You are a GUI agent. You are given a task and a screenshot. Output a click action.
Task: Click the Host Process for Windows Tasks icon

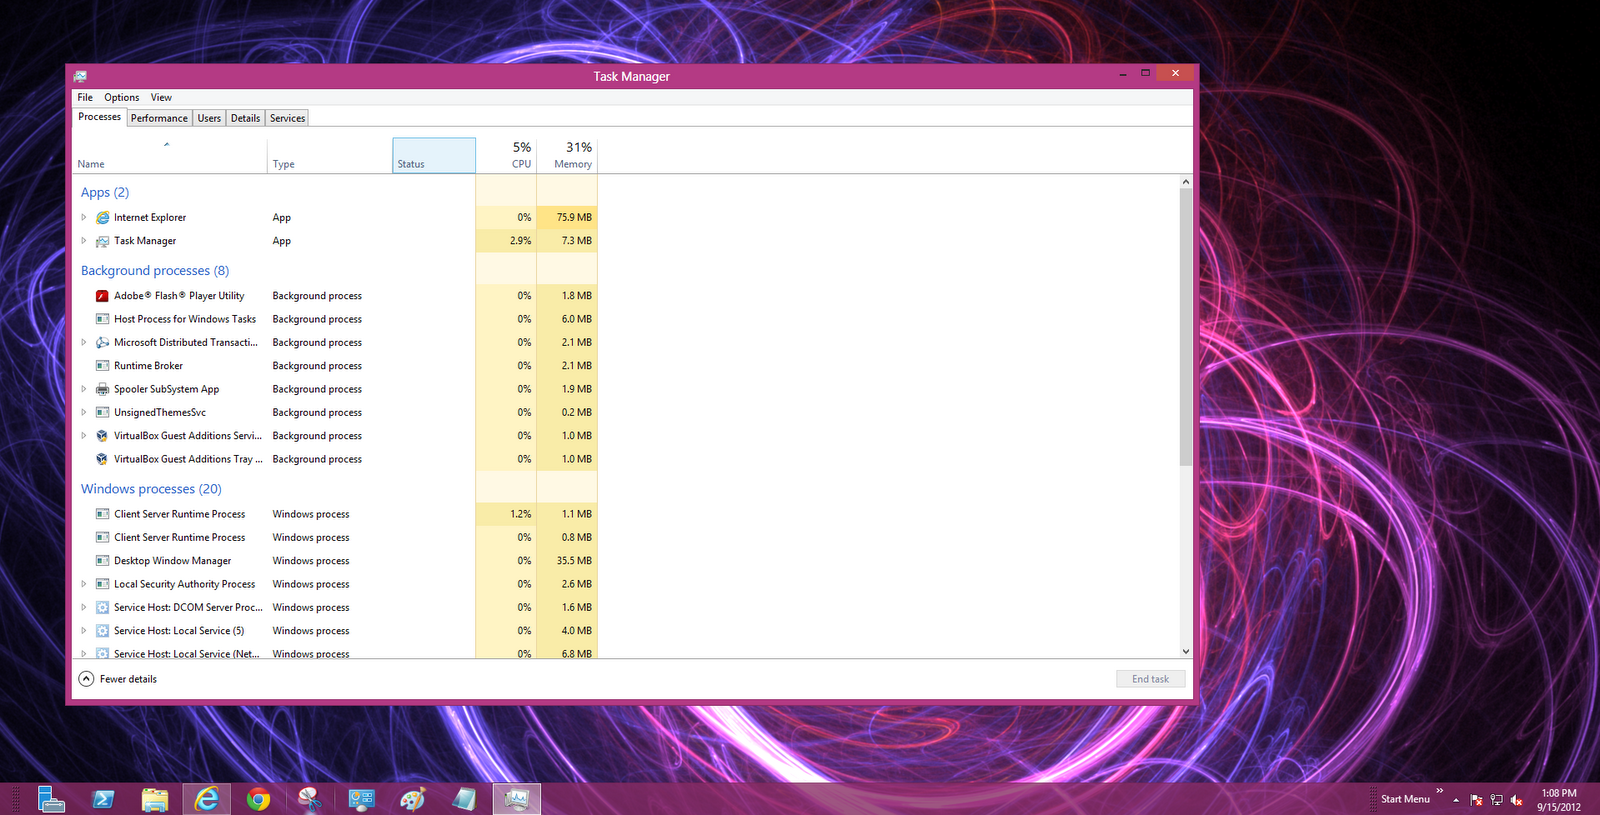102,319
